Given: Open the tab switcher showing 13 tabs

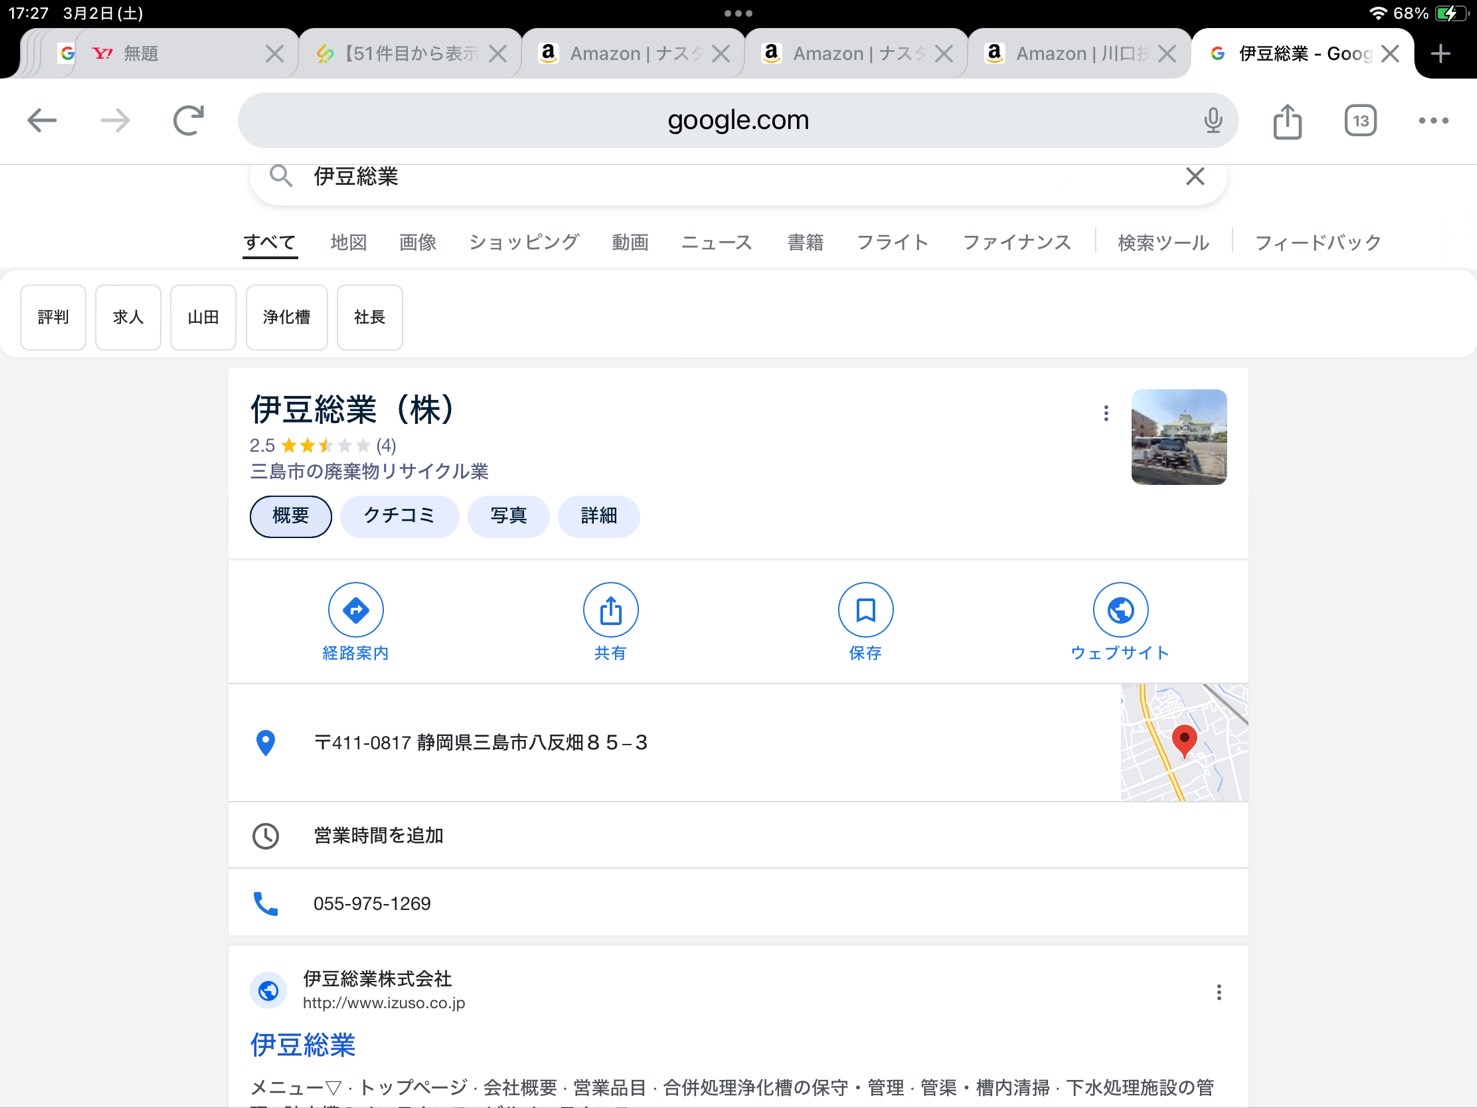Looking at the screenshot, I should (1361, 121).
